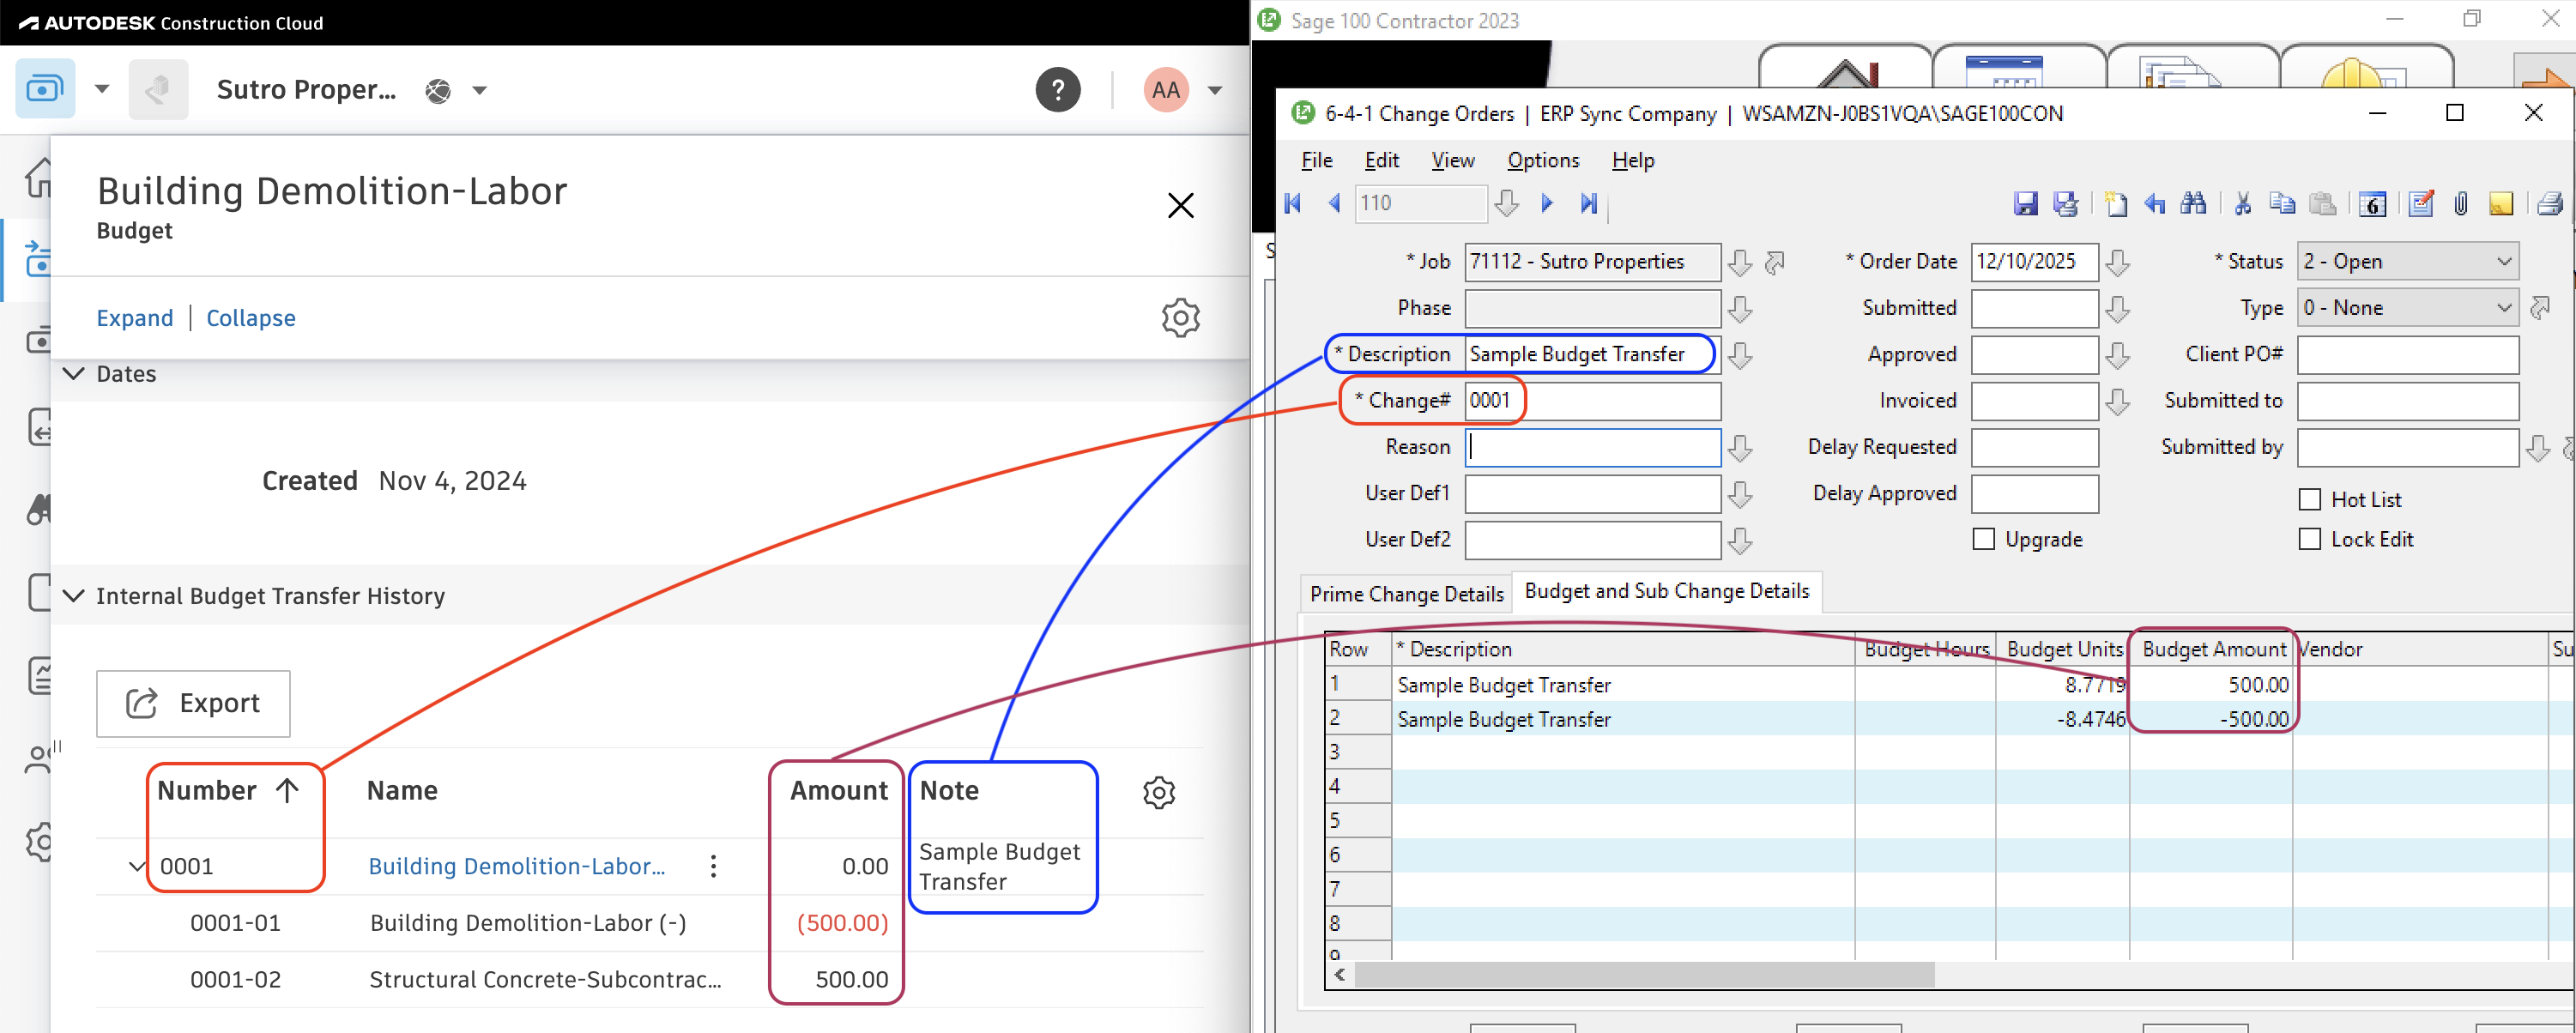The image size is (2576, 1033).
Task: Click inside the Reason input field
Action: 1590,447
